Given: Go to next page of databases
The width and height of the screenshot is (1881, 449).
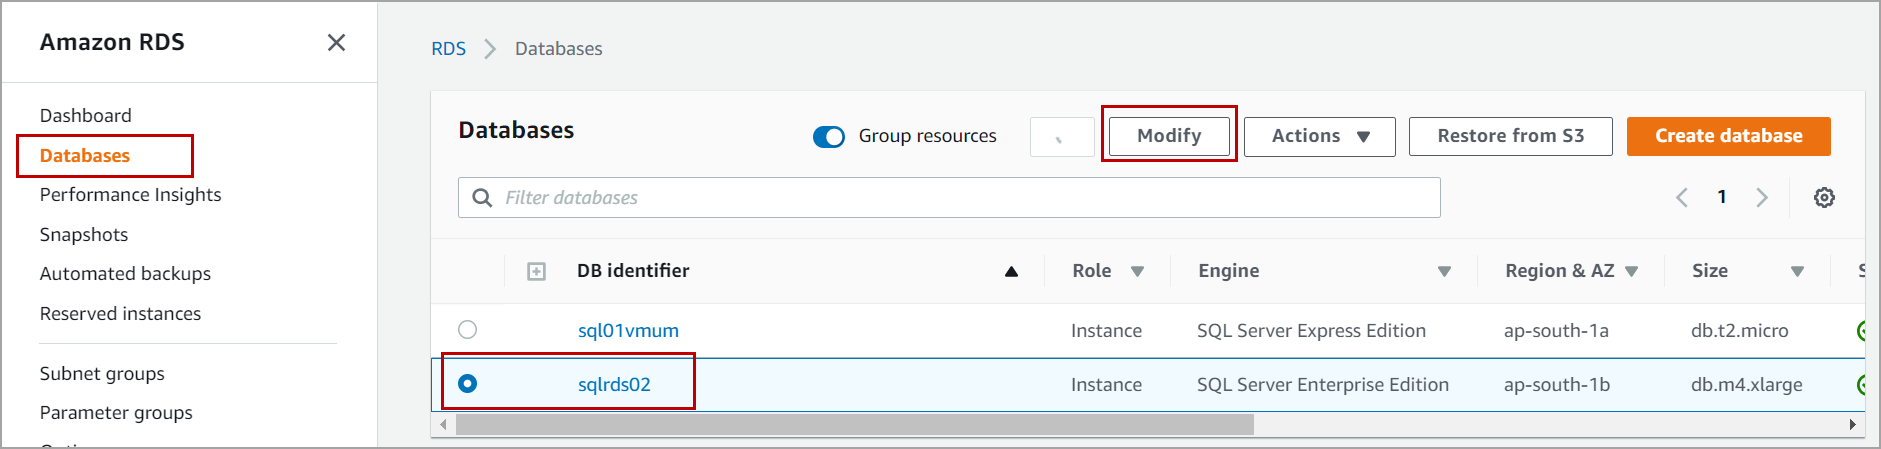Looking at the screenshot, I should (1762, 198).
